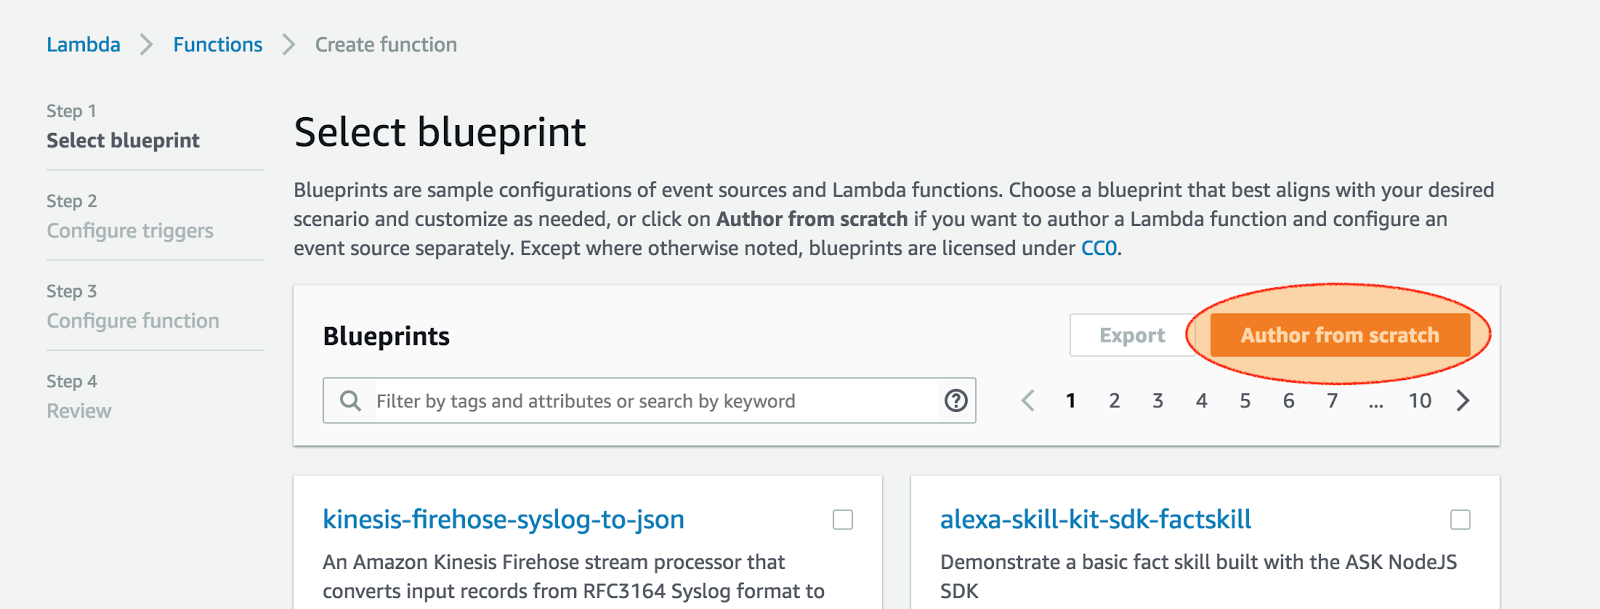
Task: Go to blueprints page 10
Action: pyautogui.click(x=1420, y=401)
